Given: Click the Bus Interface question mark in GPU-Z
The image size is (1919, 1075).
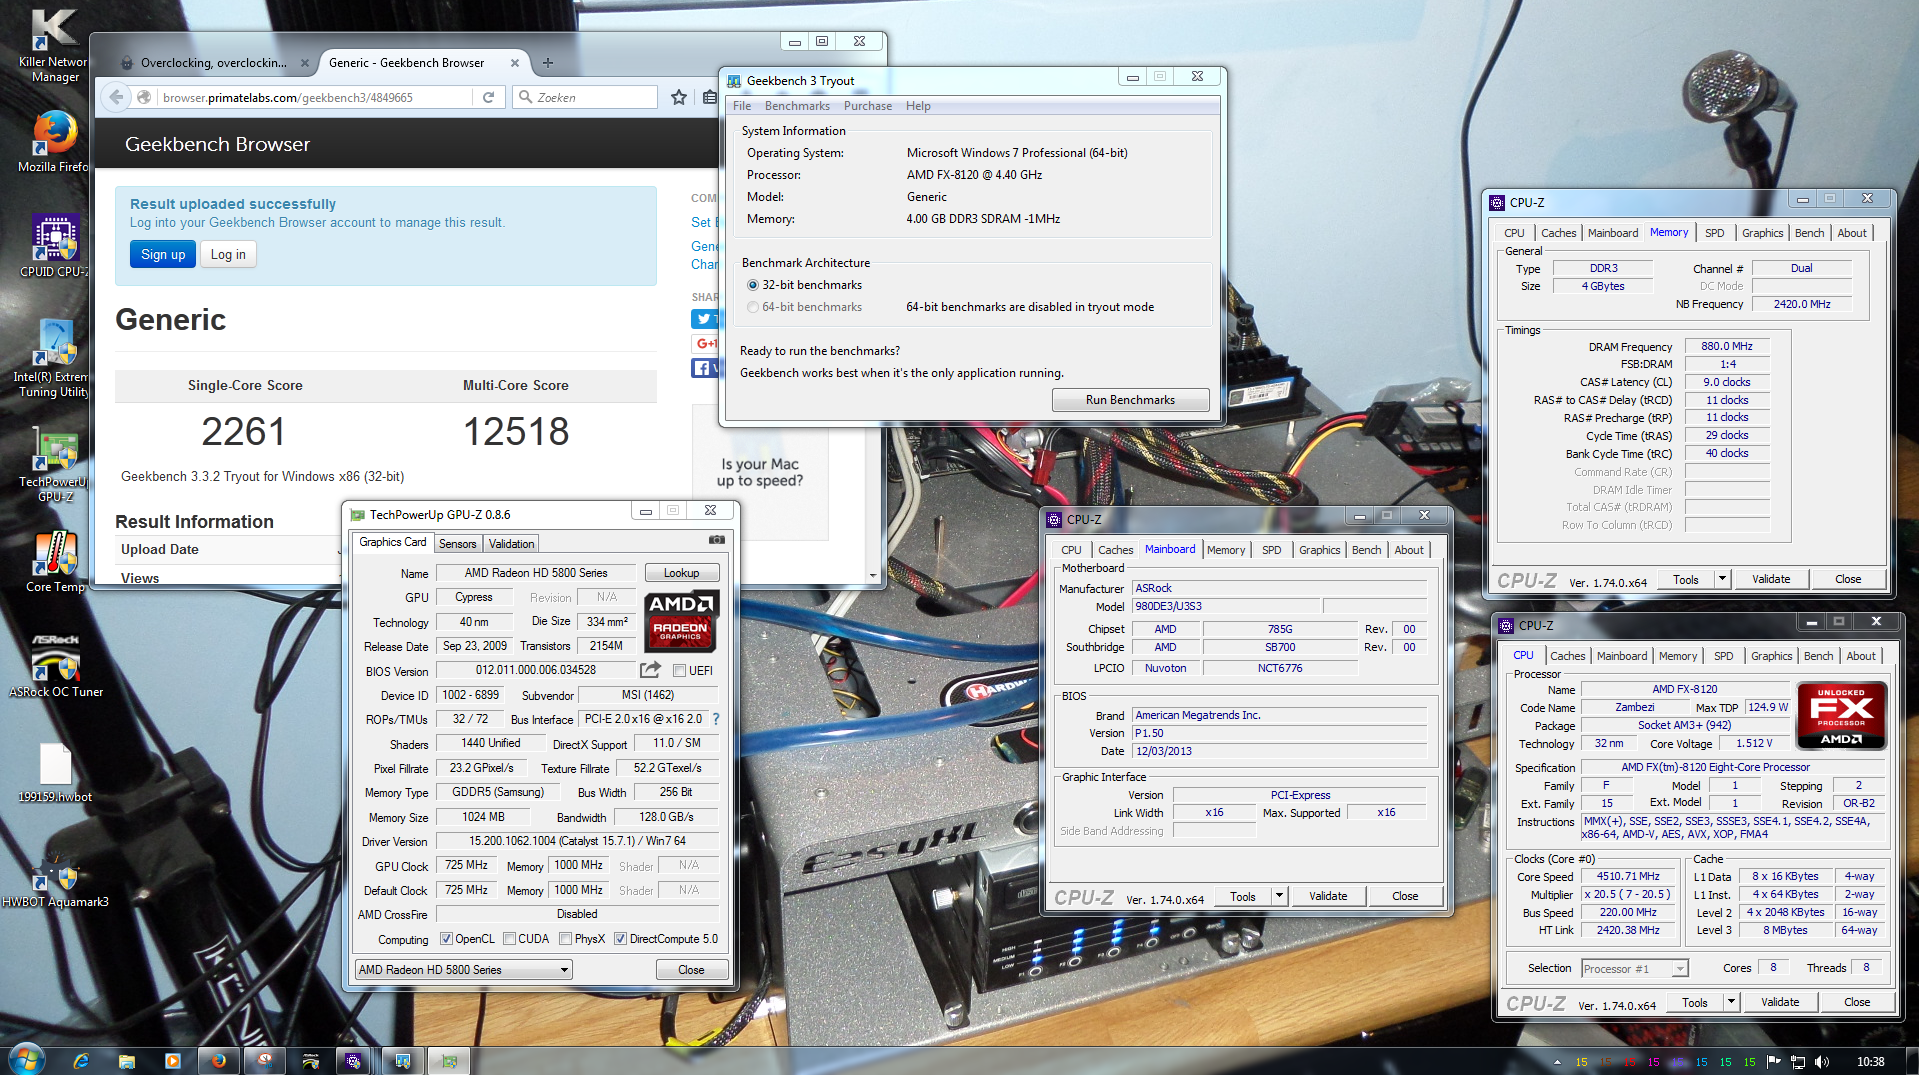Looking at the screenshot, I should [716, 719].
